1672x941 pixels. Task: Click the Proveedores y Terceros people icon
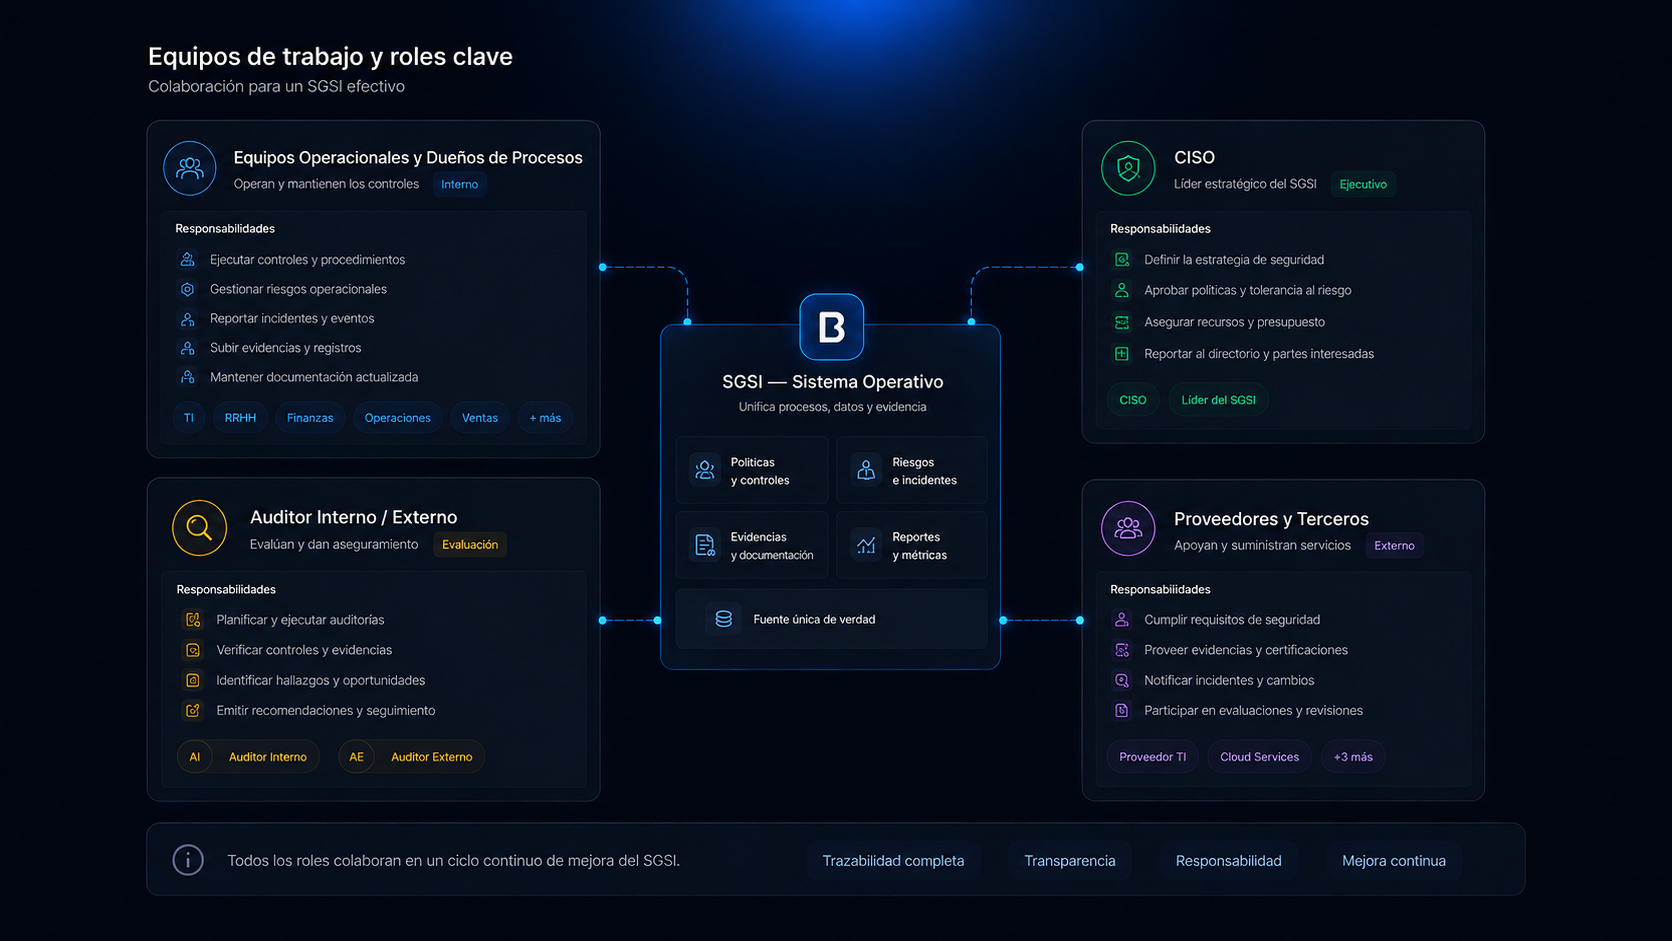(1128, 528)
